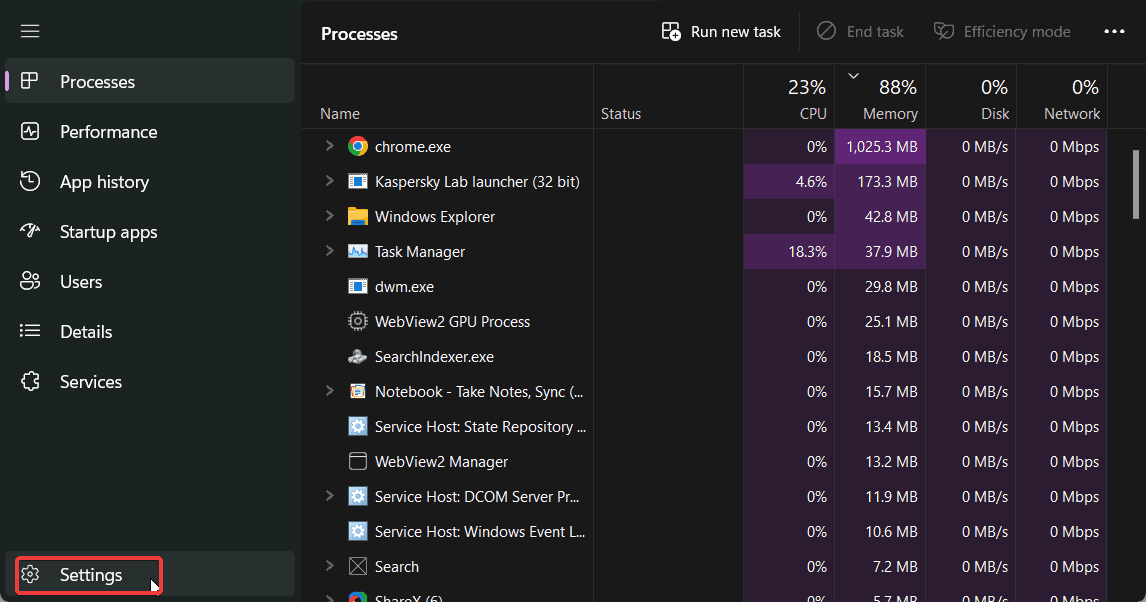Image resolution: width=1146 pixels, height=602 pixels.
Task: Click the Details list icon
Action: click(x=30, y=331)
